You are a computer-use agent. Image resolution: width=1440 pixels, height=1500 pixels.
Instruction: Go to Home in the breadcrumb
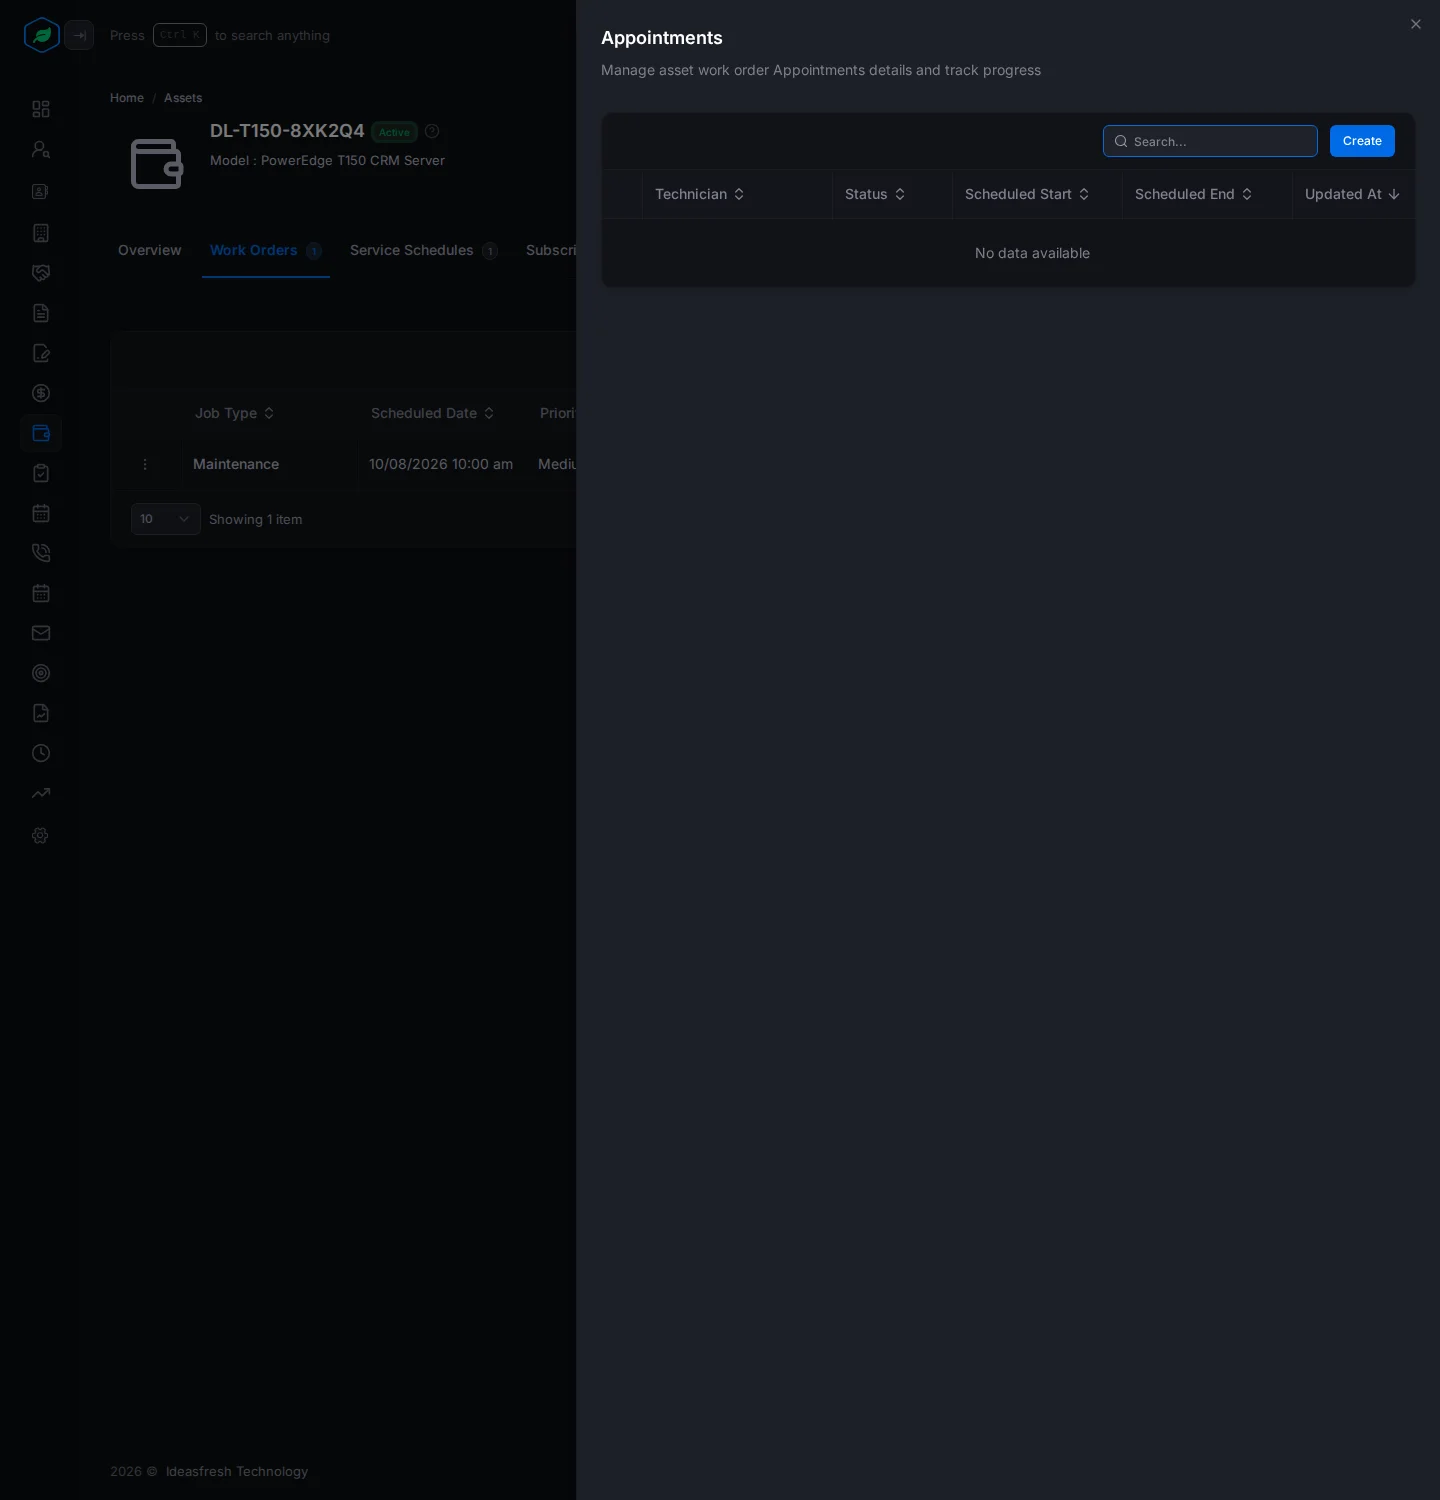point(127,98)
